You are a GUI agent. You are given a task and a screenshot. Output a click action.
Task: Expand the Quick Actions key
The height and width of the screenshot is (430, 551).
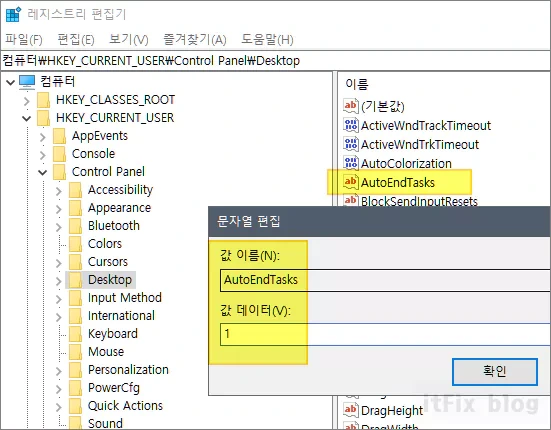click(59, 407)
